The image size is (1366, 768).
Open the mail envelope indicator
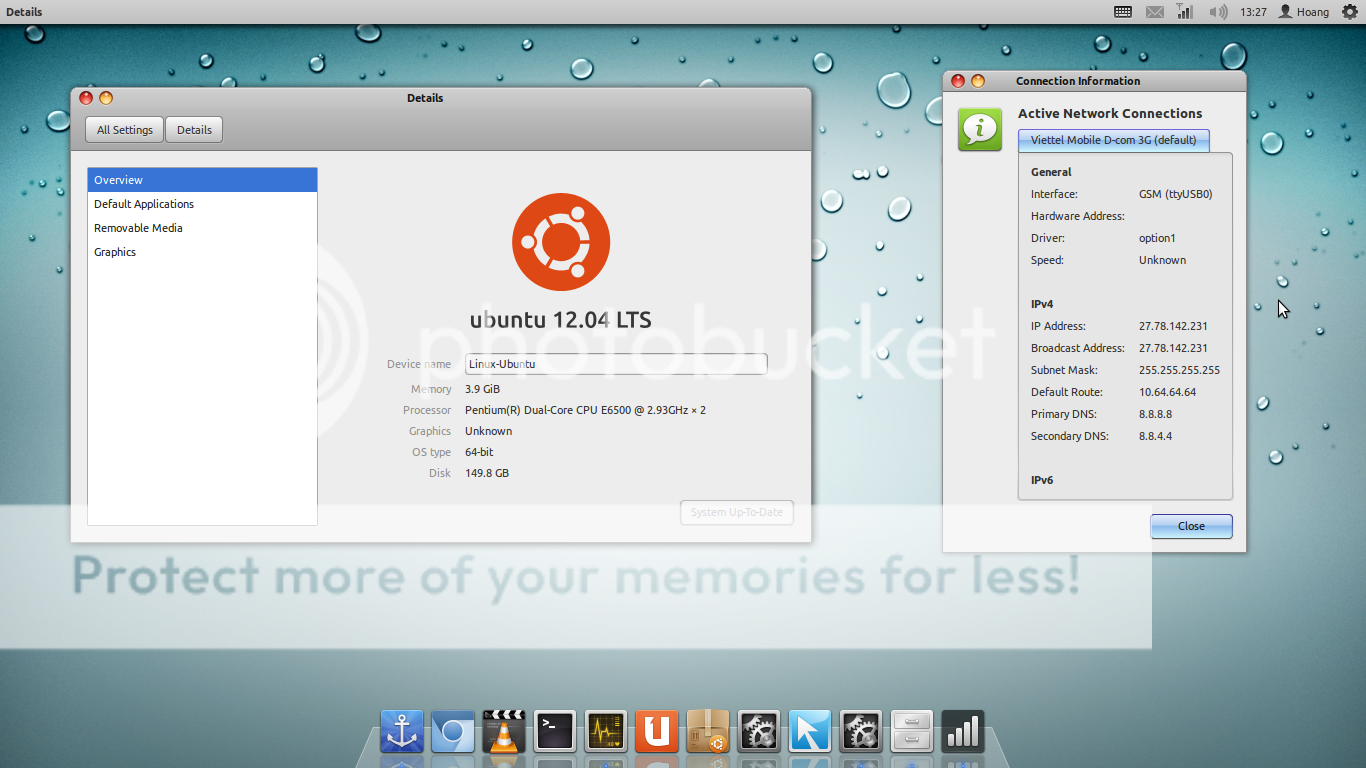click(x=1155, y=12)
